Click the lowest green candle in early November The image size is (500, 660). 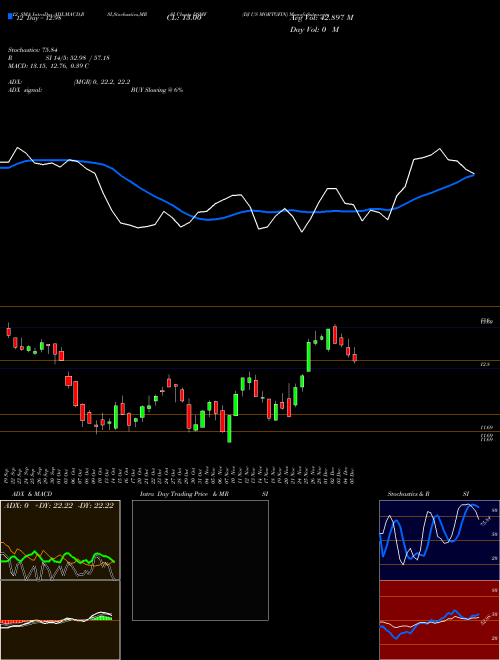[229, 428]
